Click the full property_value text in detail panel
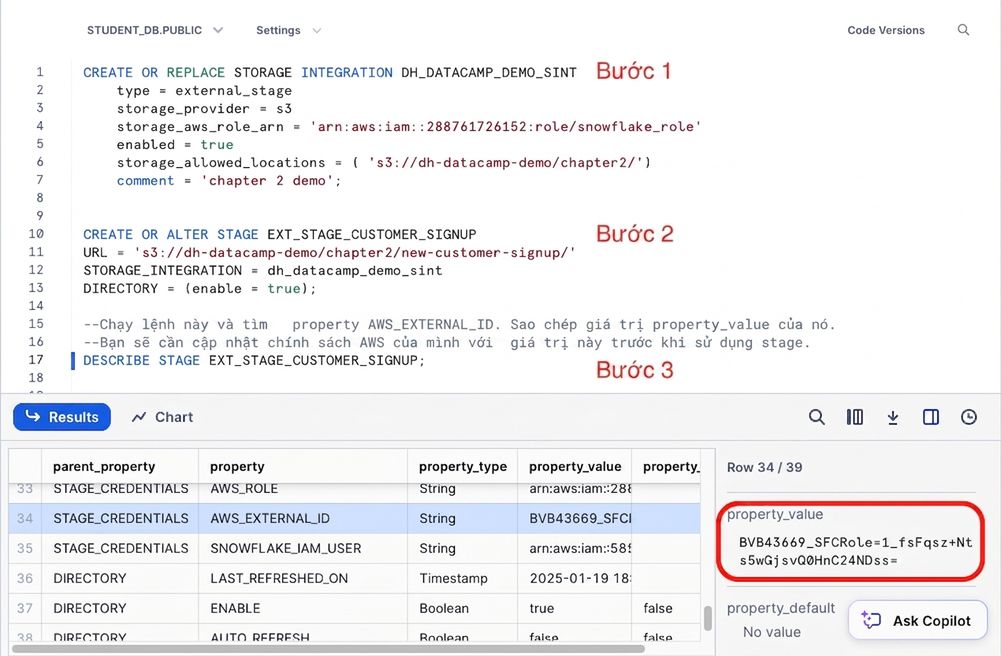 (855, 551)
